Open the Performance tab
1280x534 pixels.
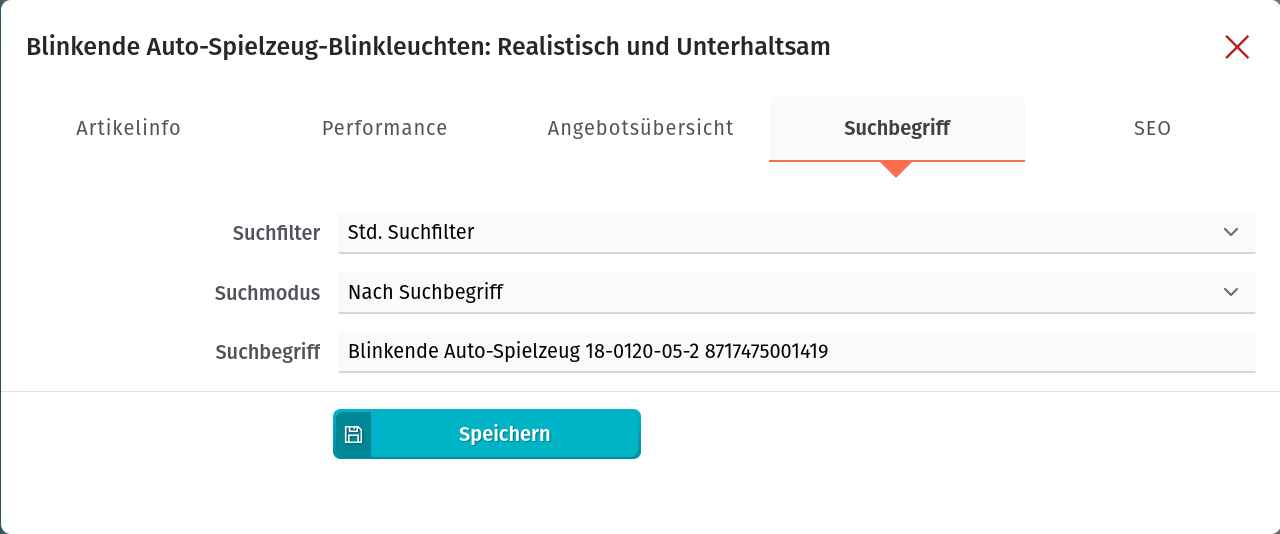tap(384, 128)
